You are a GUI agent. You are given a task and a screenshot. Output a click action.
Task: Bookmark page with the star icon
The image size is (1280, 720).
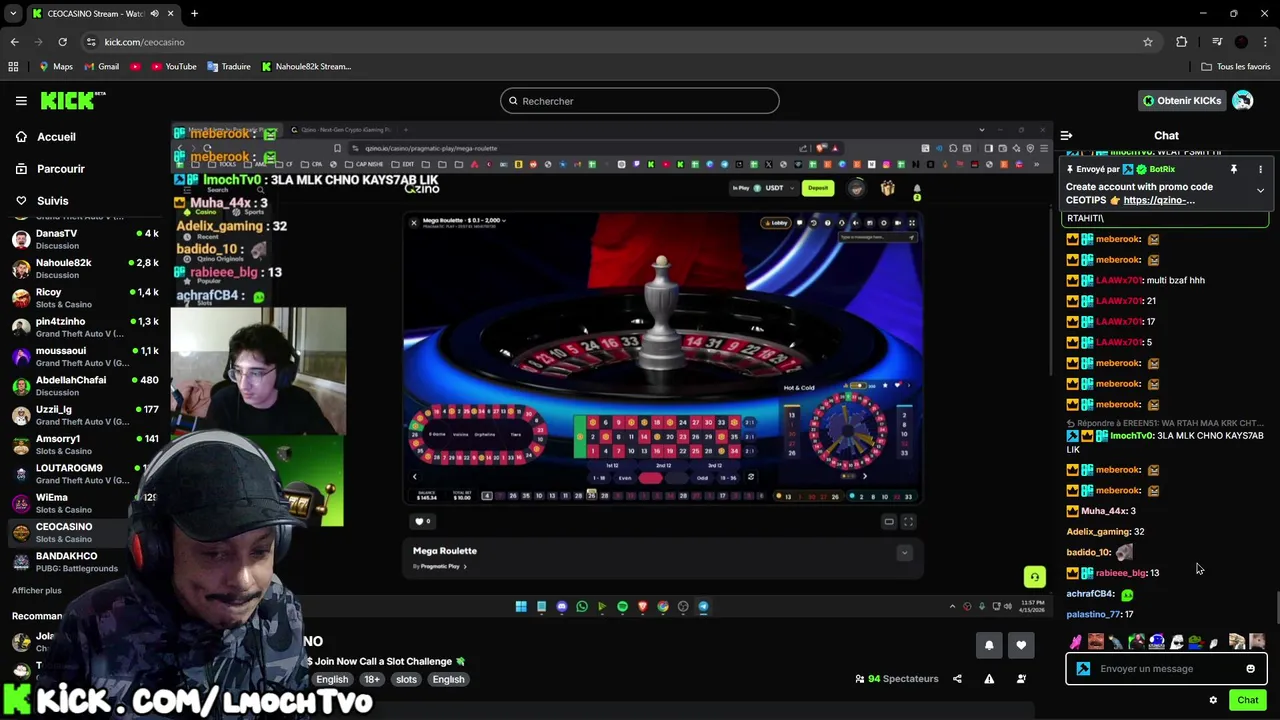tap(1148, 42)
